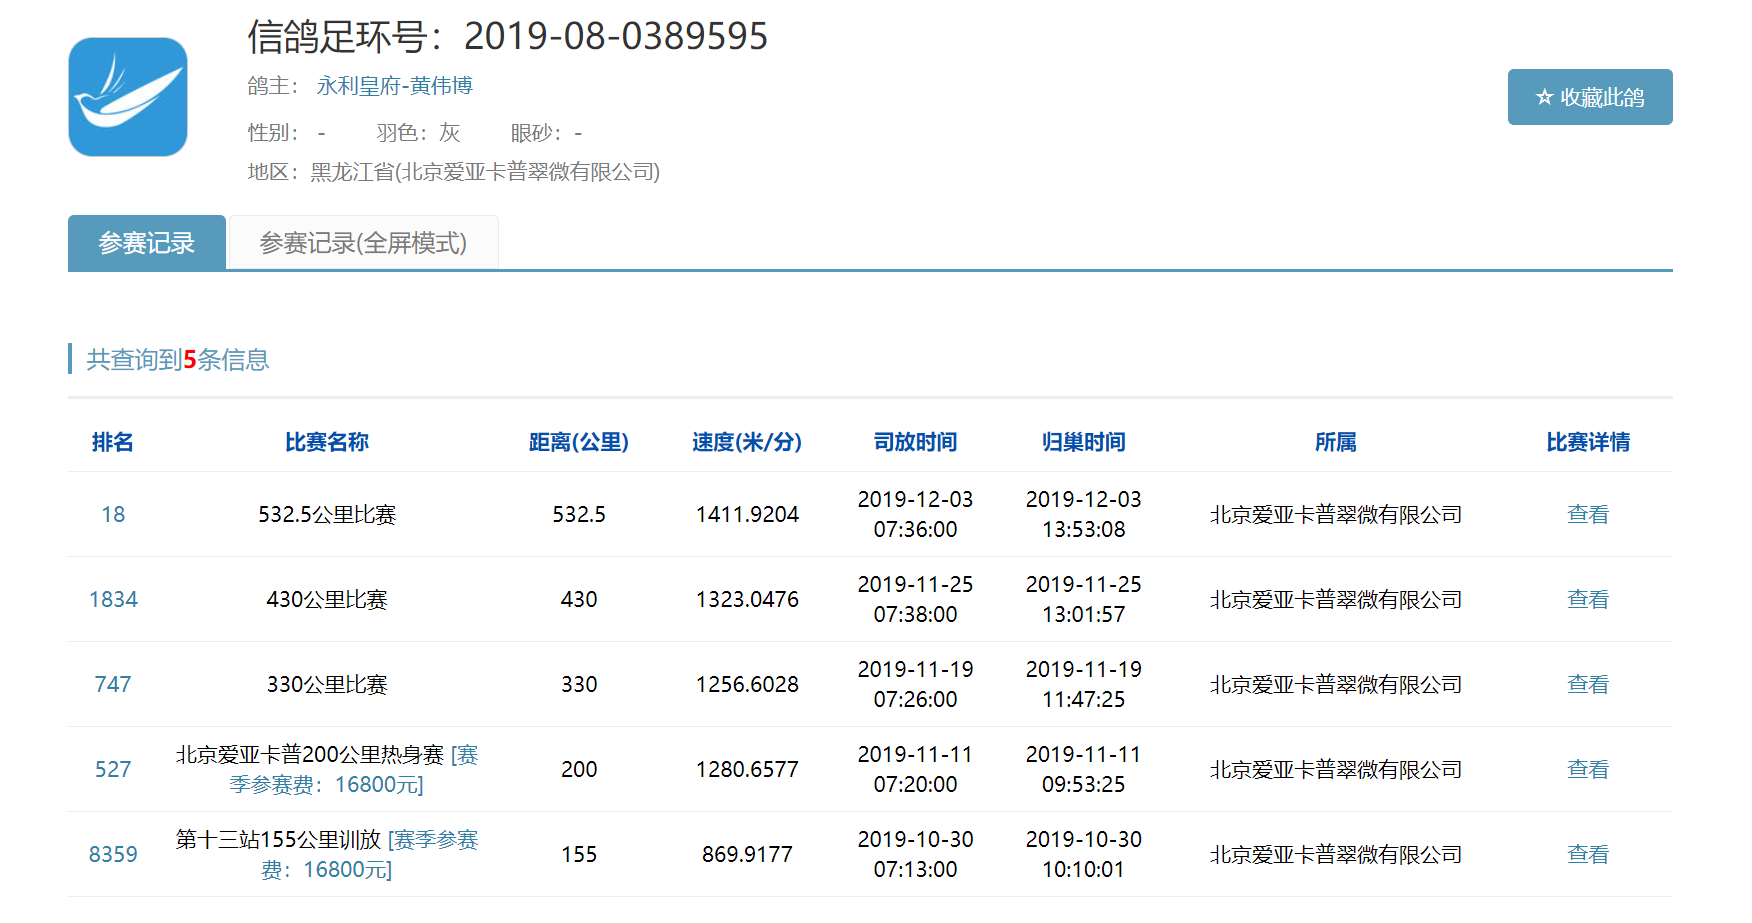Click the 归巢时间 column header
This screenshot has width=1752, height=923.
[1083, 442]
